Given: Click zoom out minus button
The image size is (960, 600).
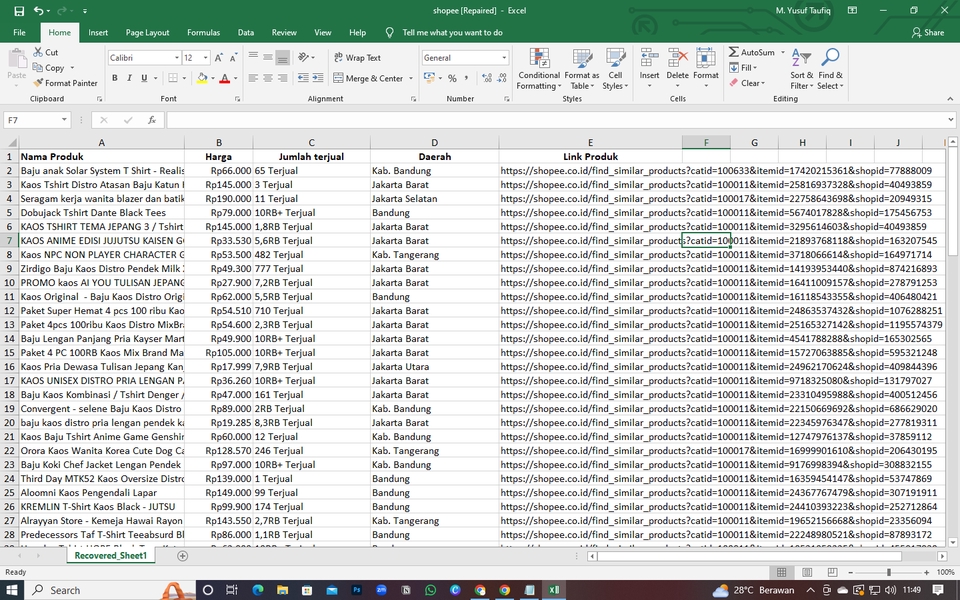Looking at the screenshot, I should pos(850,572).
